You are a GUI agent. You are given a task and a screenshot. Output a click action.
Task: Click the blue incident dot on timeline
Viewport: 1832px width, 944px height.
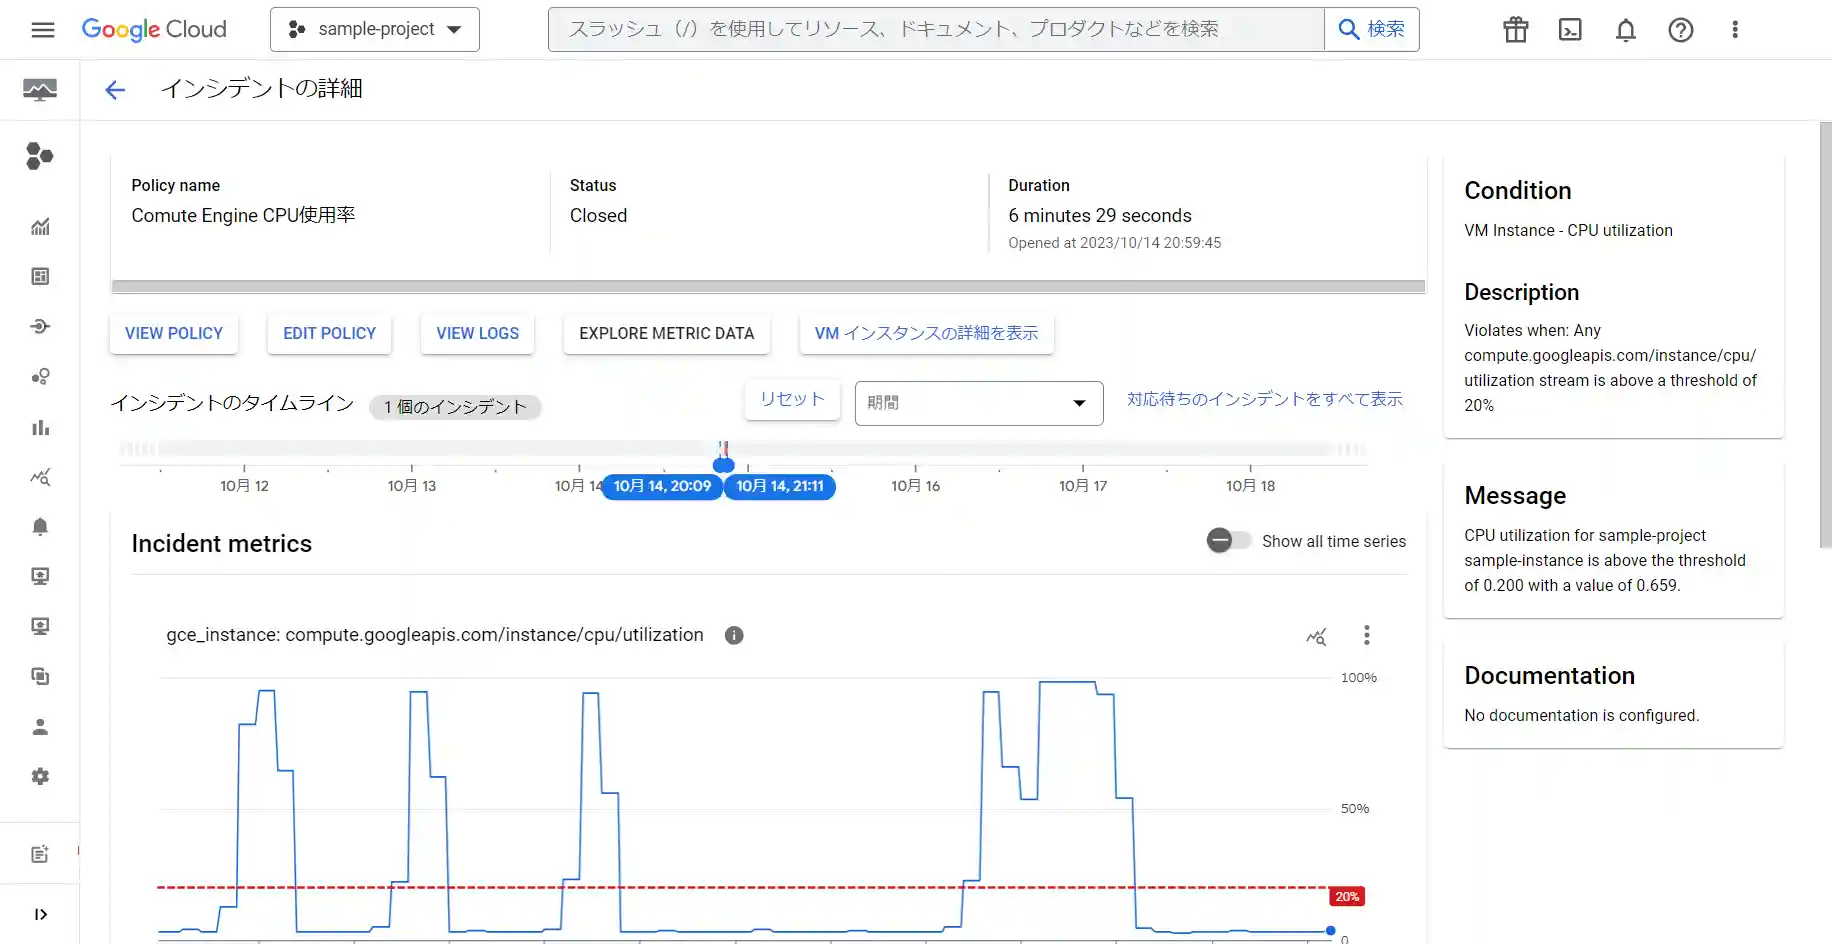tap(724, 464)
